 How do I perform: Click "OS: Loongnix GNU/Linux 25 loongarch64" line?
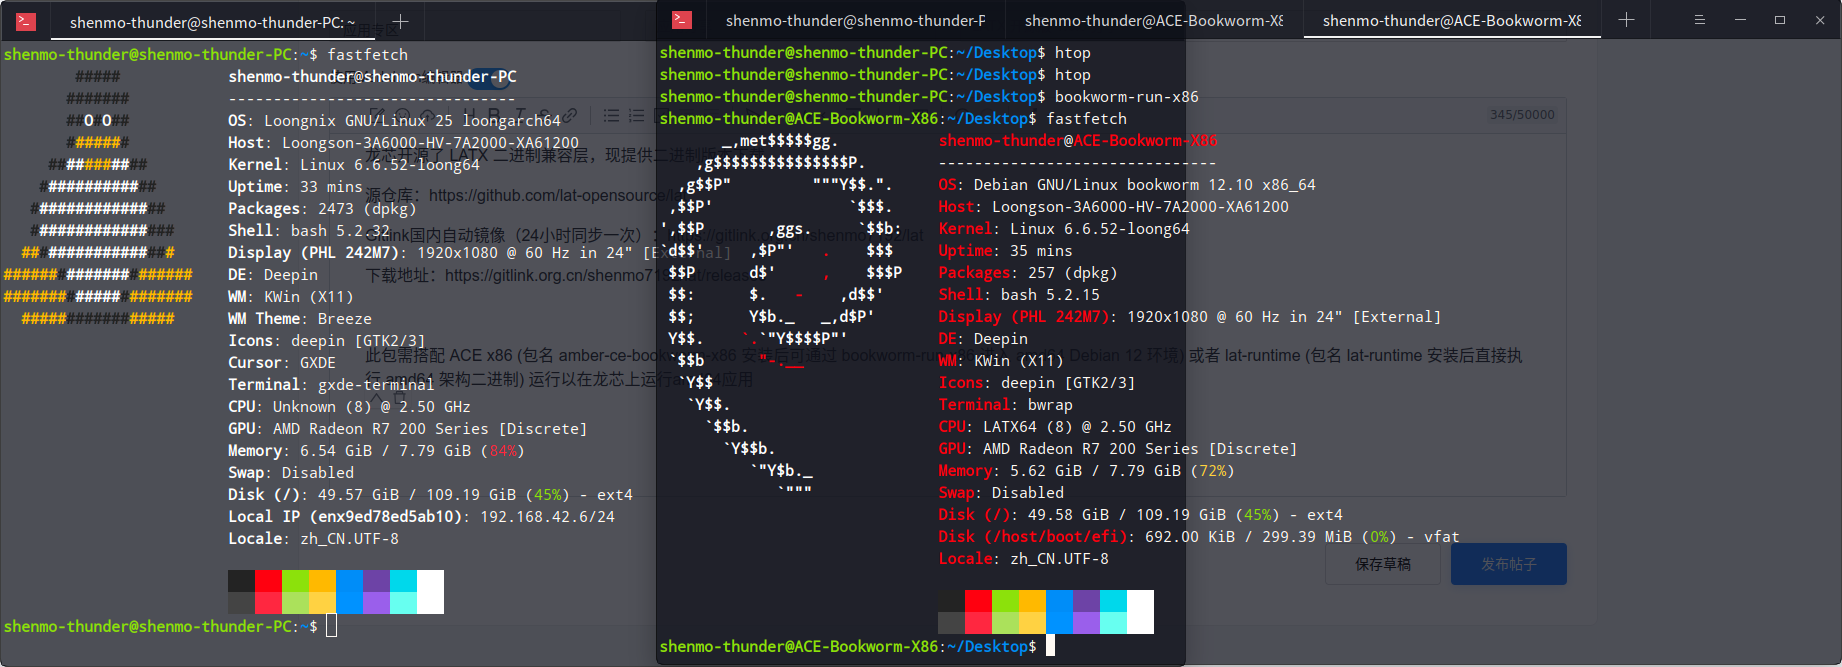[x=394, y=121]
